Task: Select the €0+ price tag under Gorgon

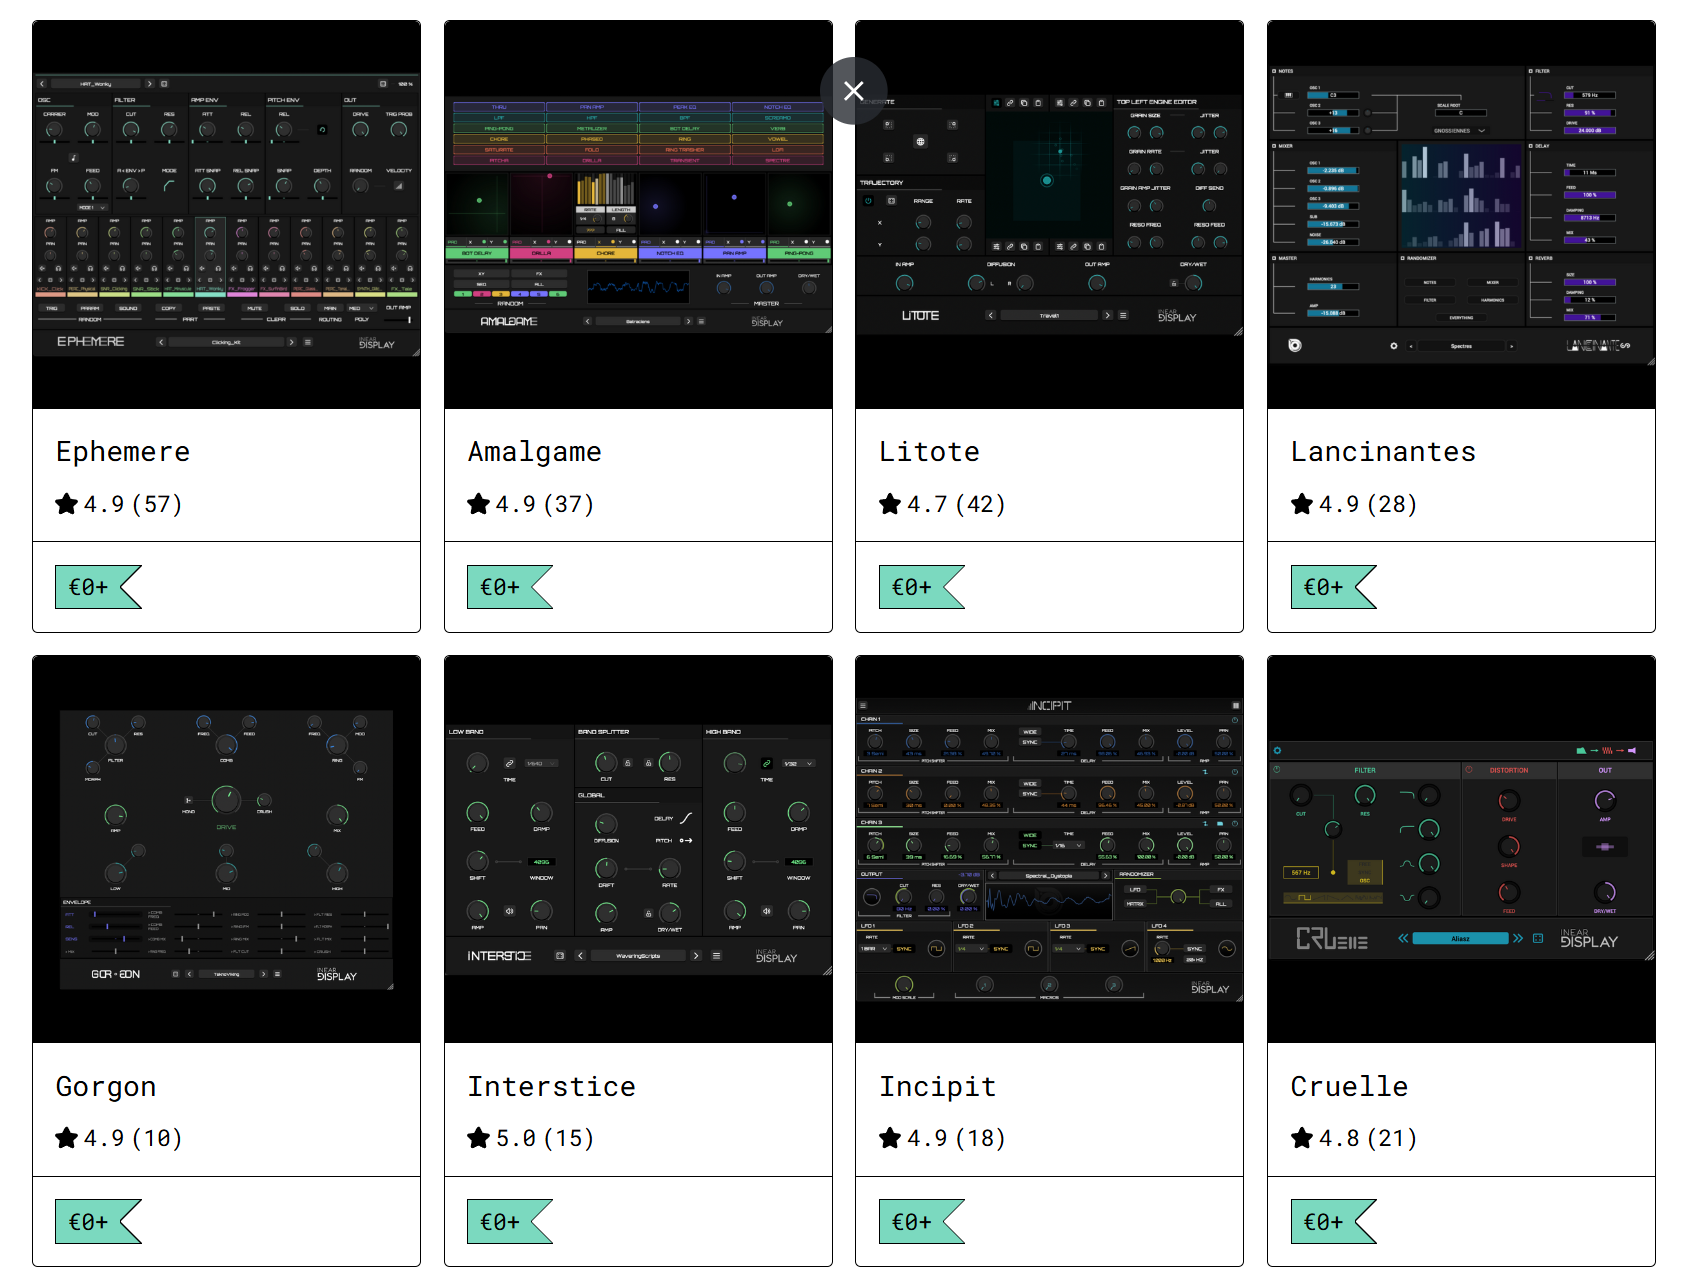Action: pyautogui.click(x=97, y=1222)
